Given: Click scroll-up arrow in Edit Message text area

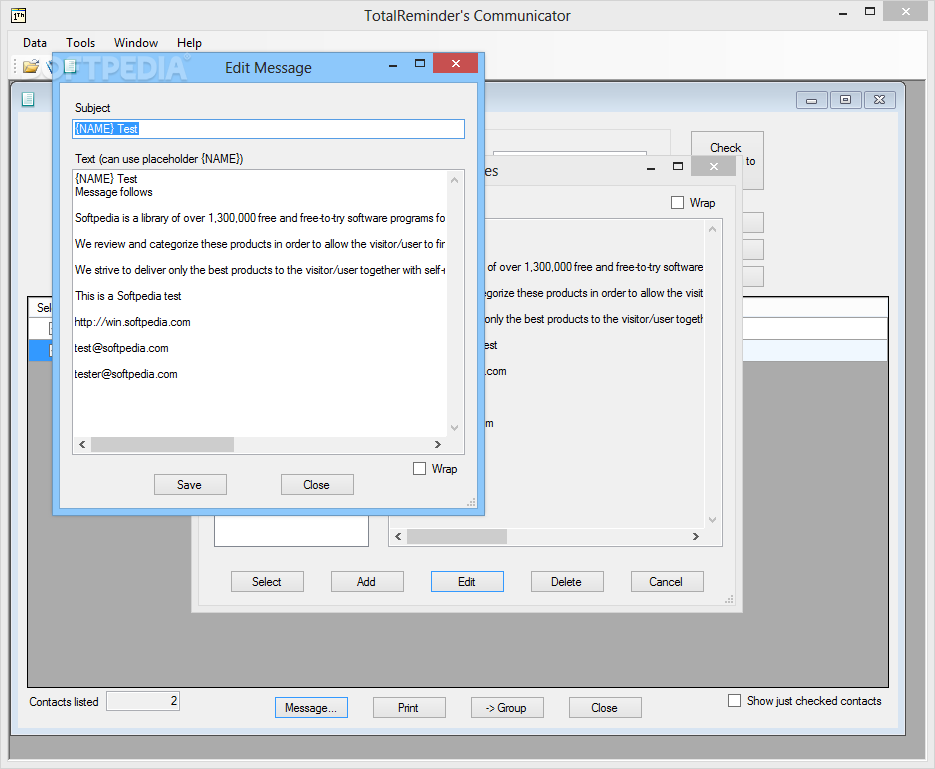Looking at the screenshot, I should tap(454, 179).
